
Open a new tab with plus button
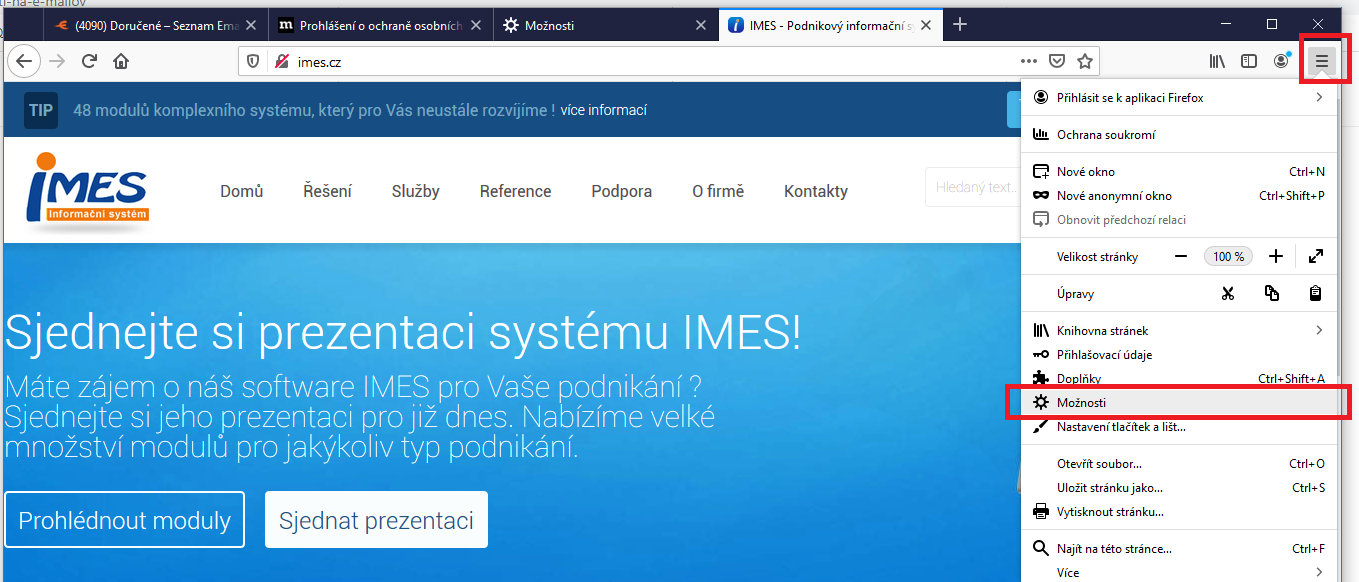click(x=960, y=25)
